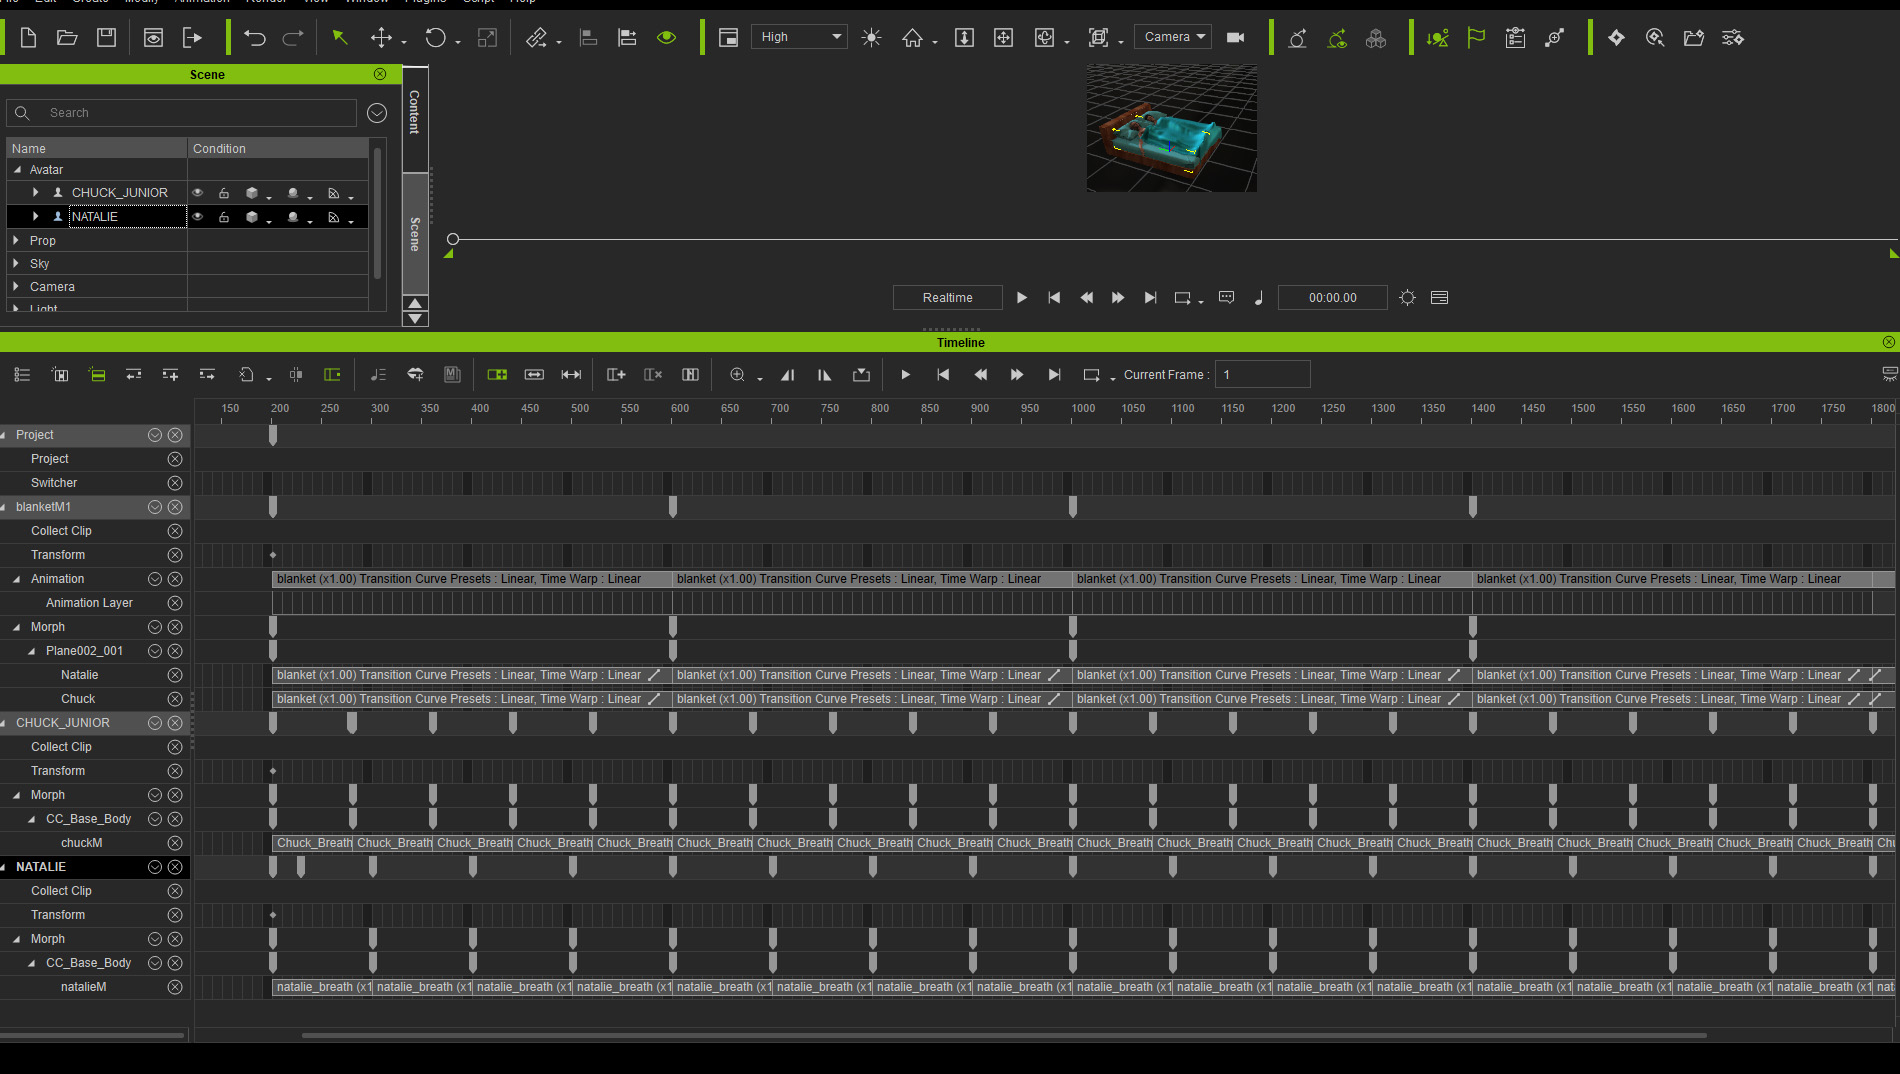Jump to start frame in viewport player

(x=1054, y=298)
